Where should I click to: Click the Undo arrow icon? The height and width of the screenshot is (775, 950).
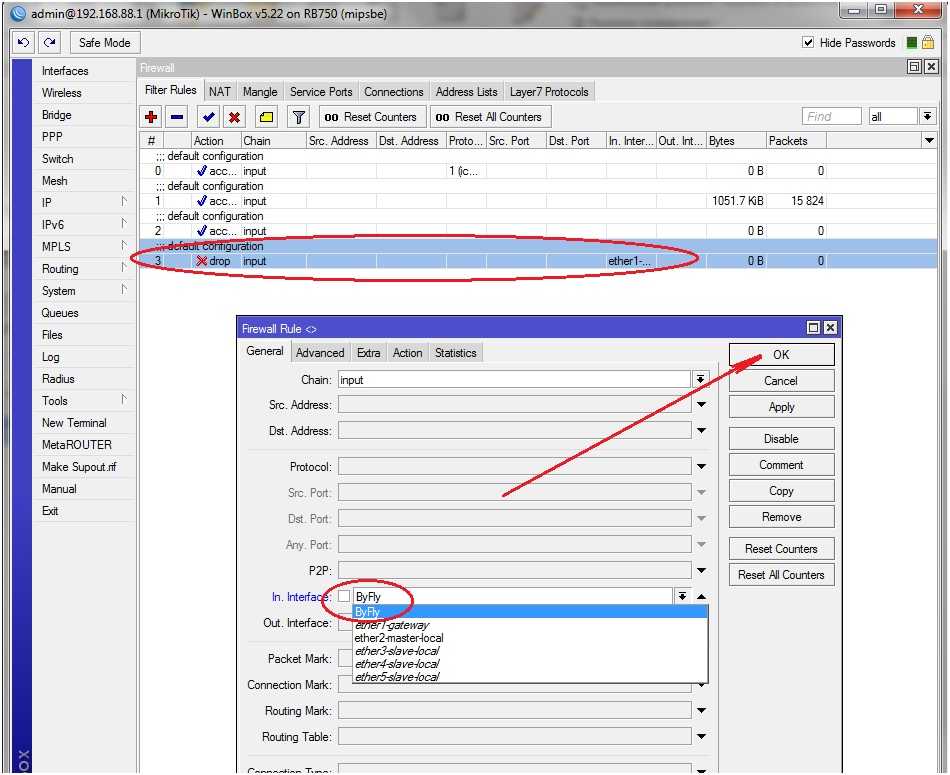24,42
